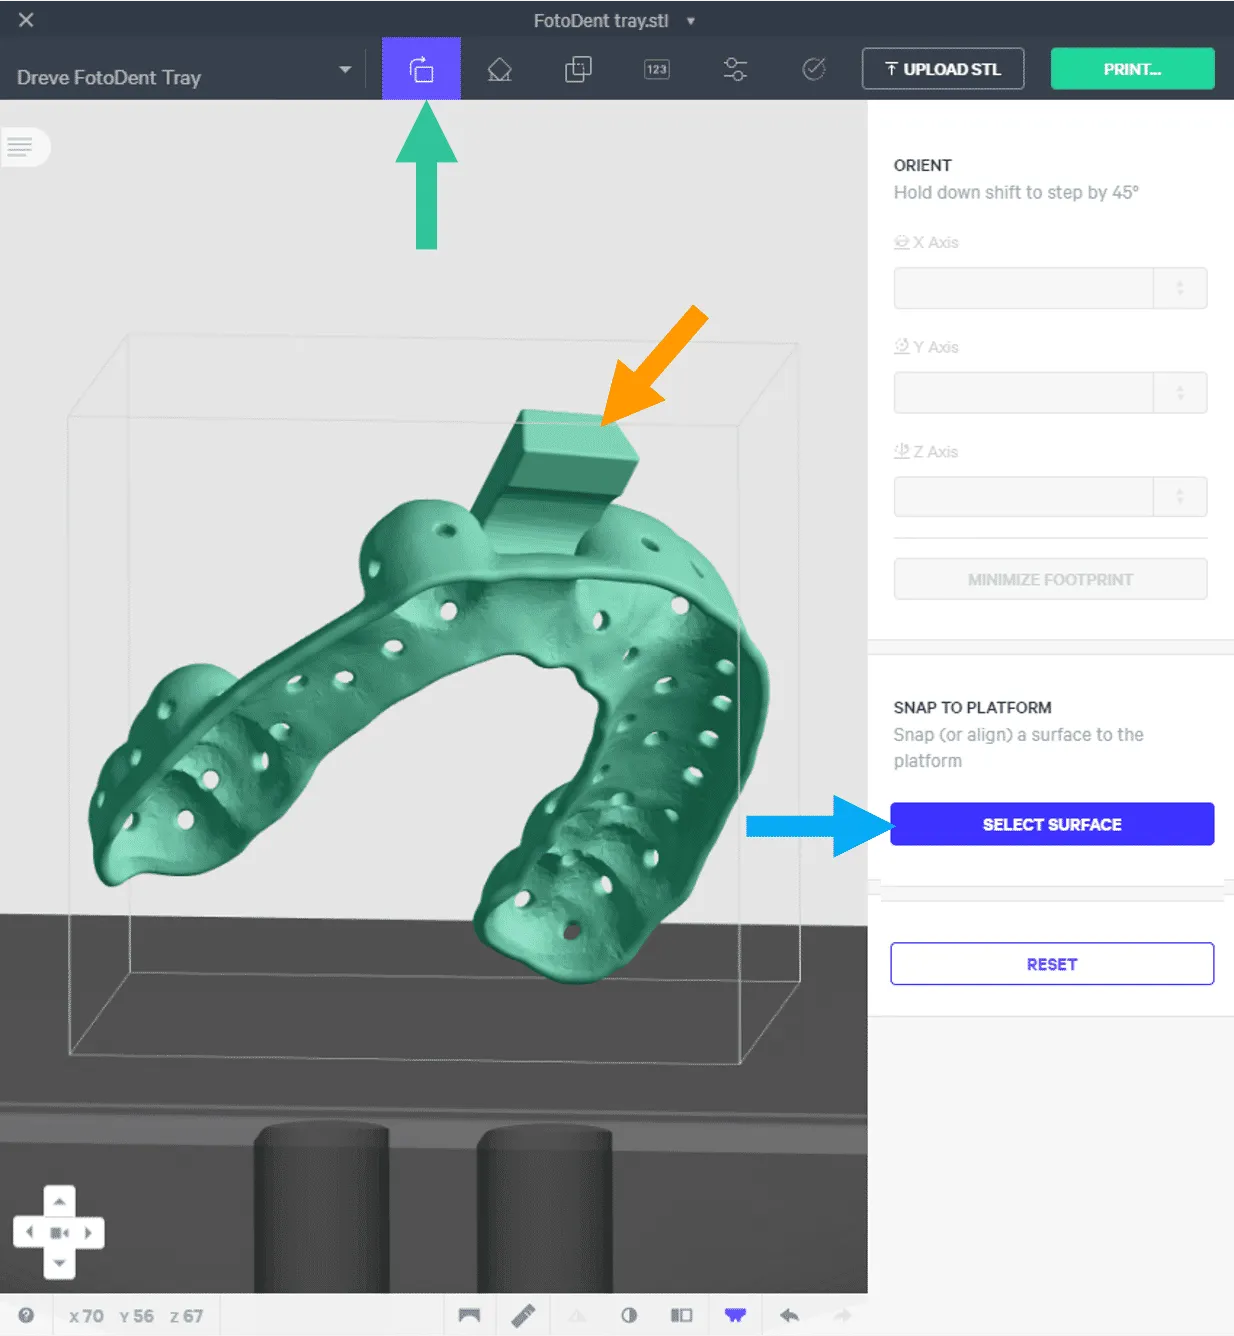Click the X Axis rotation input field
1234x1336 pixels.
pyautogui.click(x=1024, y=288)
